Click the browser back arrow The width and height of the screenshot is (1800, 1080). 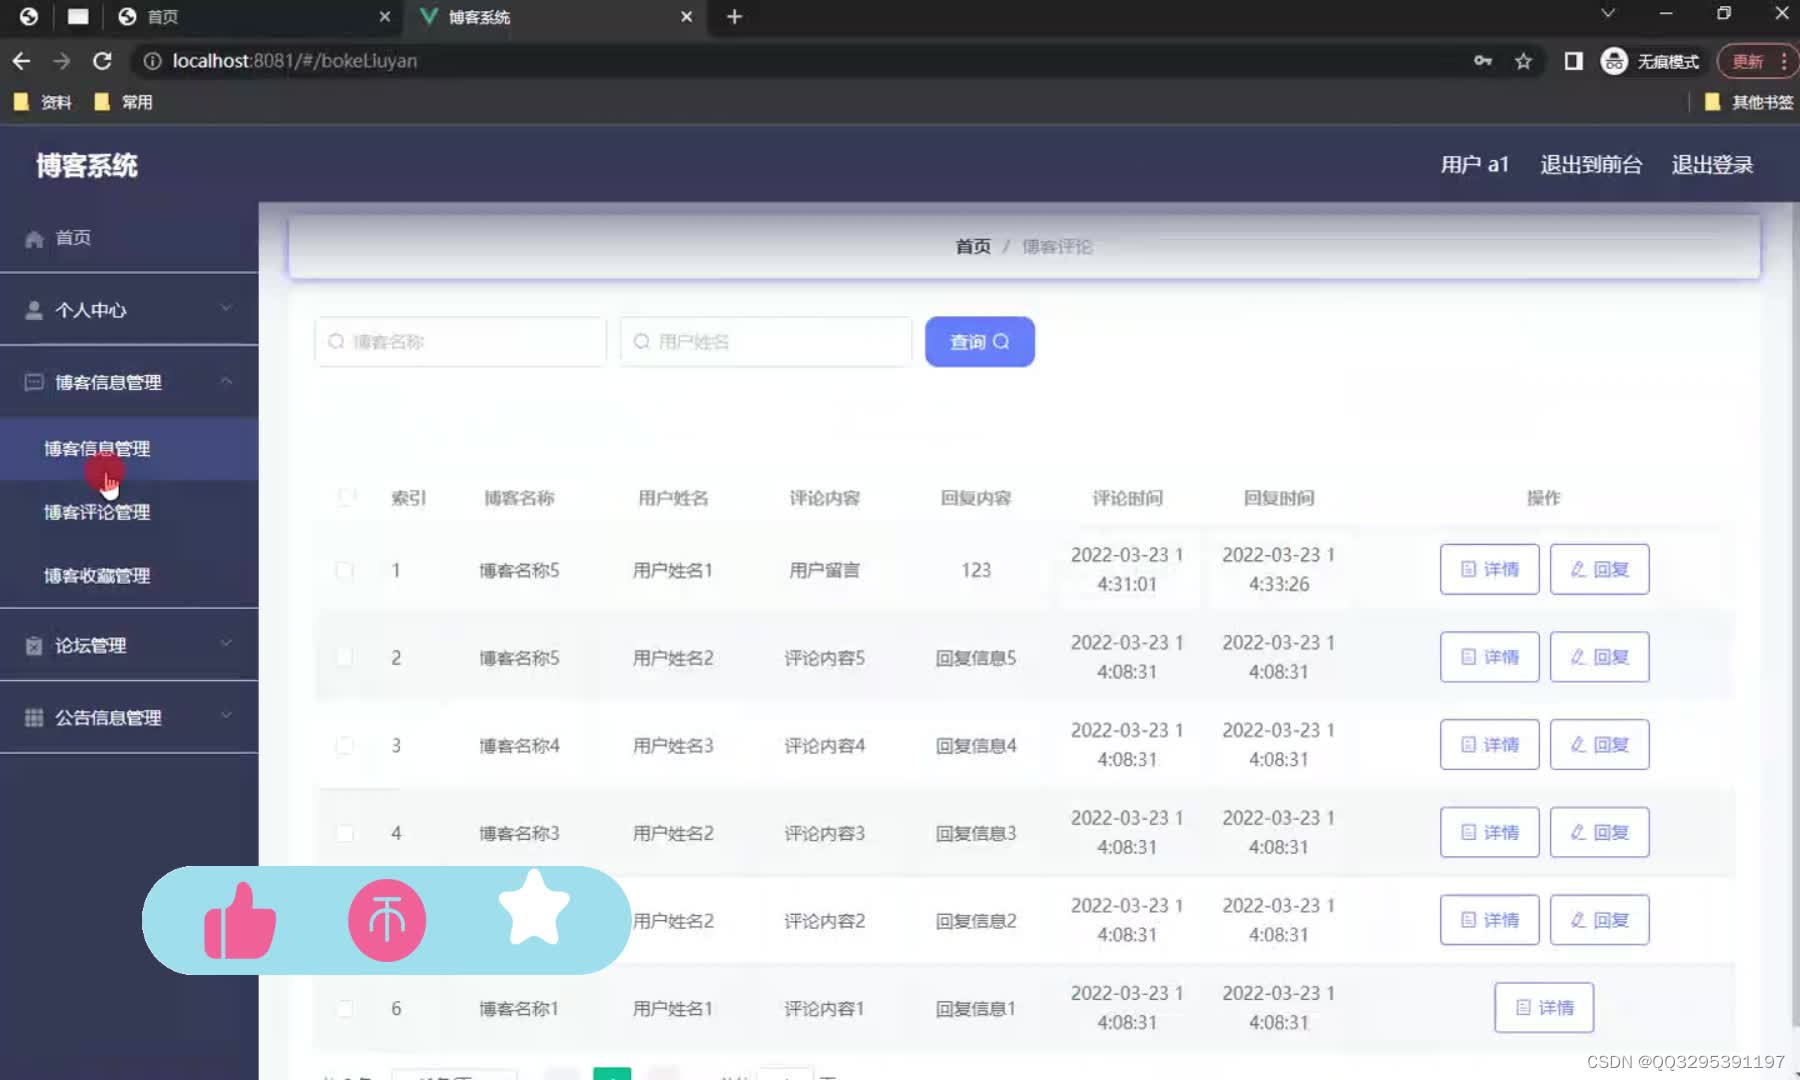[x=21, y=61]
